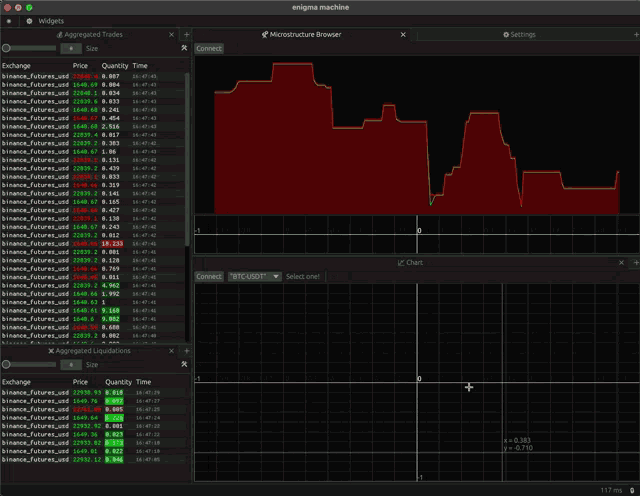Adjust the Size slider in Aggregated Trades
Image resolution: width=640 pixels, height=496 pixels.
(x=29, y=48)
